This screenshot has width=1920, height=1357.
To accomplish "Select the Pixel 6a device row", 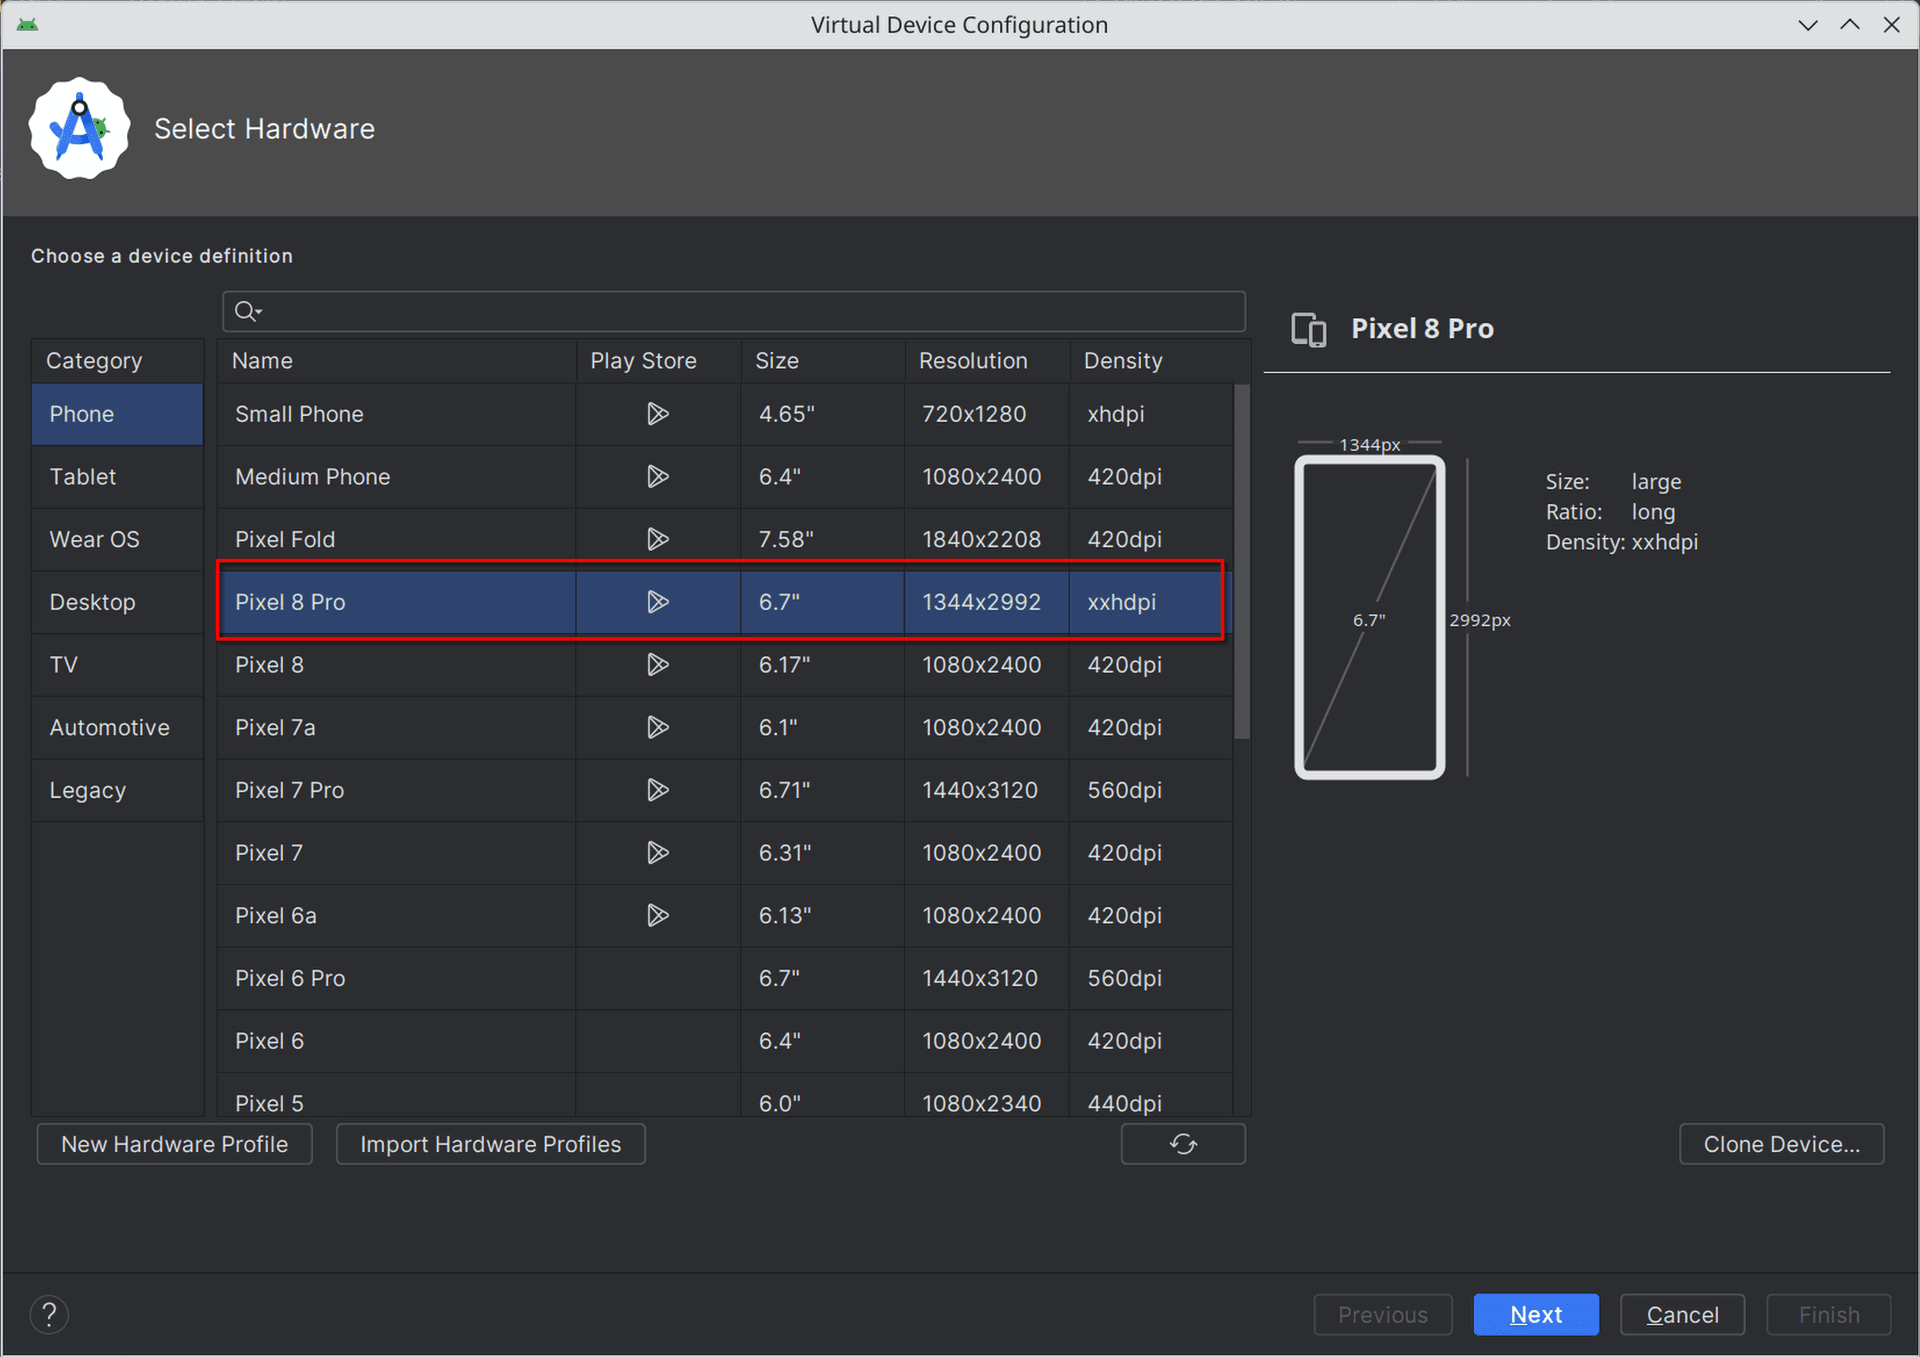I will tap(725, 916).
